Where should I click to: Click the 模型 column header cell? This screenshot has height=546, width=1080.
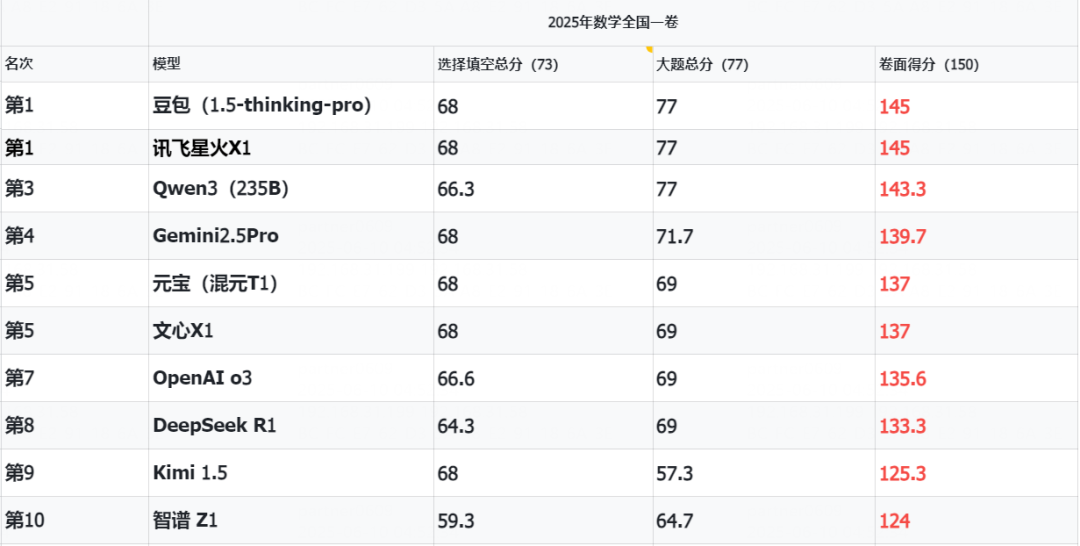pyautogui.click(x=291, y=64)
